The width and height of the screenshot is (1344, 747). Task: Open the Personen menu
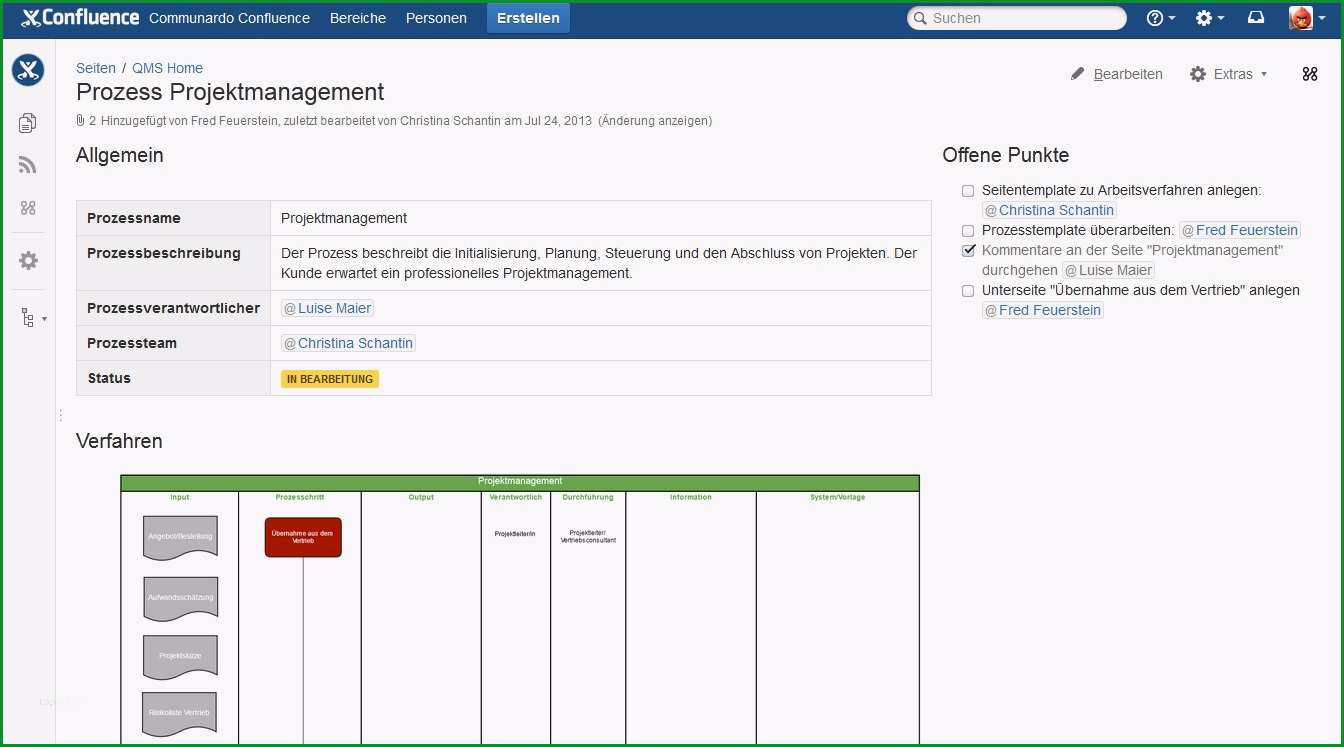[x=436, y=18]
